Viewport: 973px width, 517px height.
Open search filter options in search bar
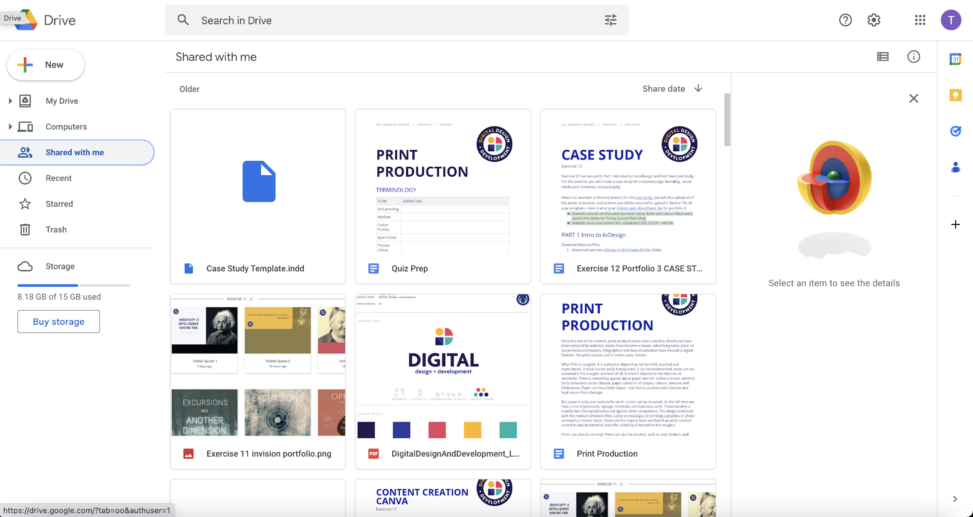pos(610,20)
